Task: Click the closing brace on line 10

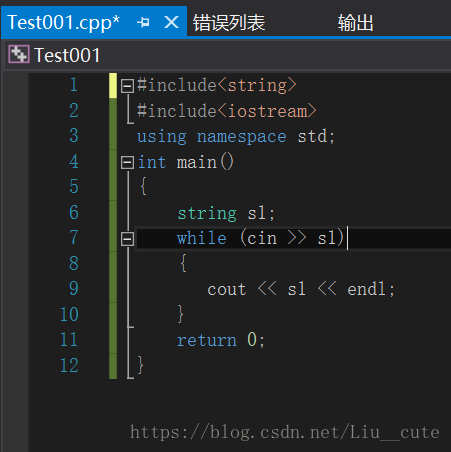Action: (180, 314)
